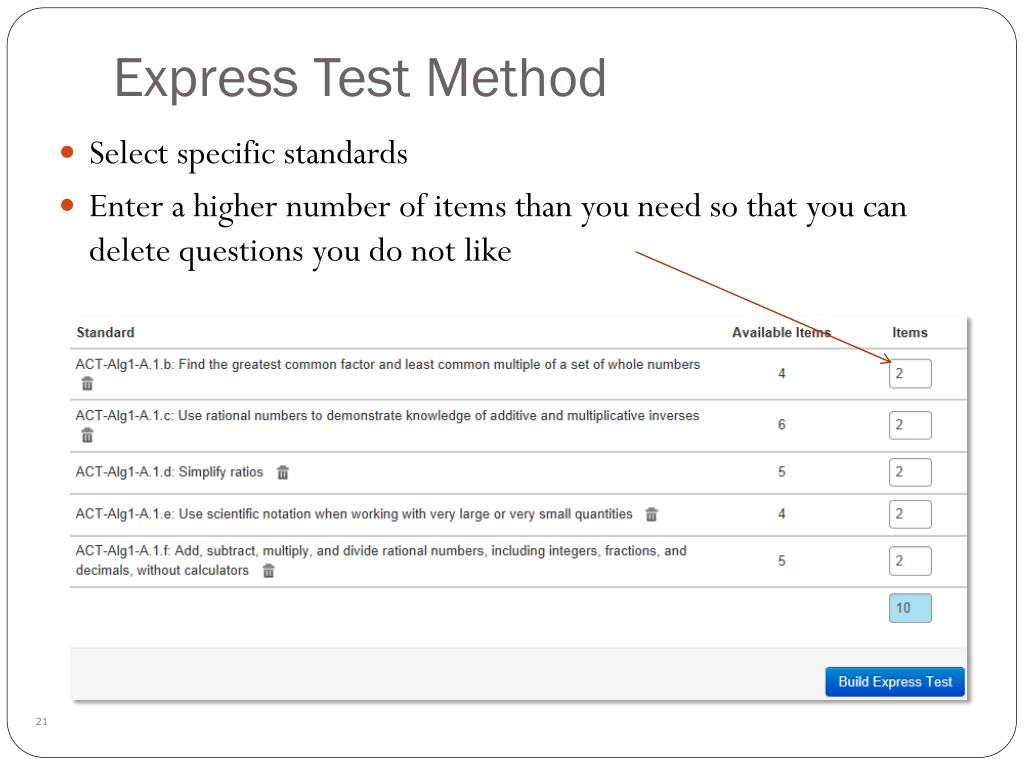Screen dimensions: 1024x768
Task: Click the Available Items column header
Action: tap(781, 332)
